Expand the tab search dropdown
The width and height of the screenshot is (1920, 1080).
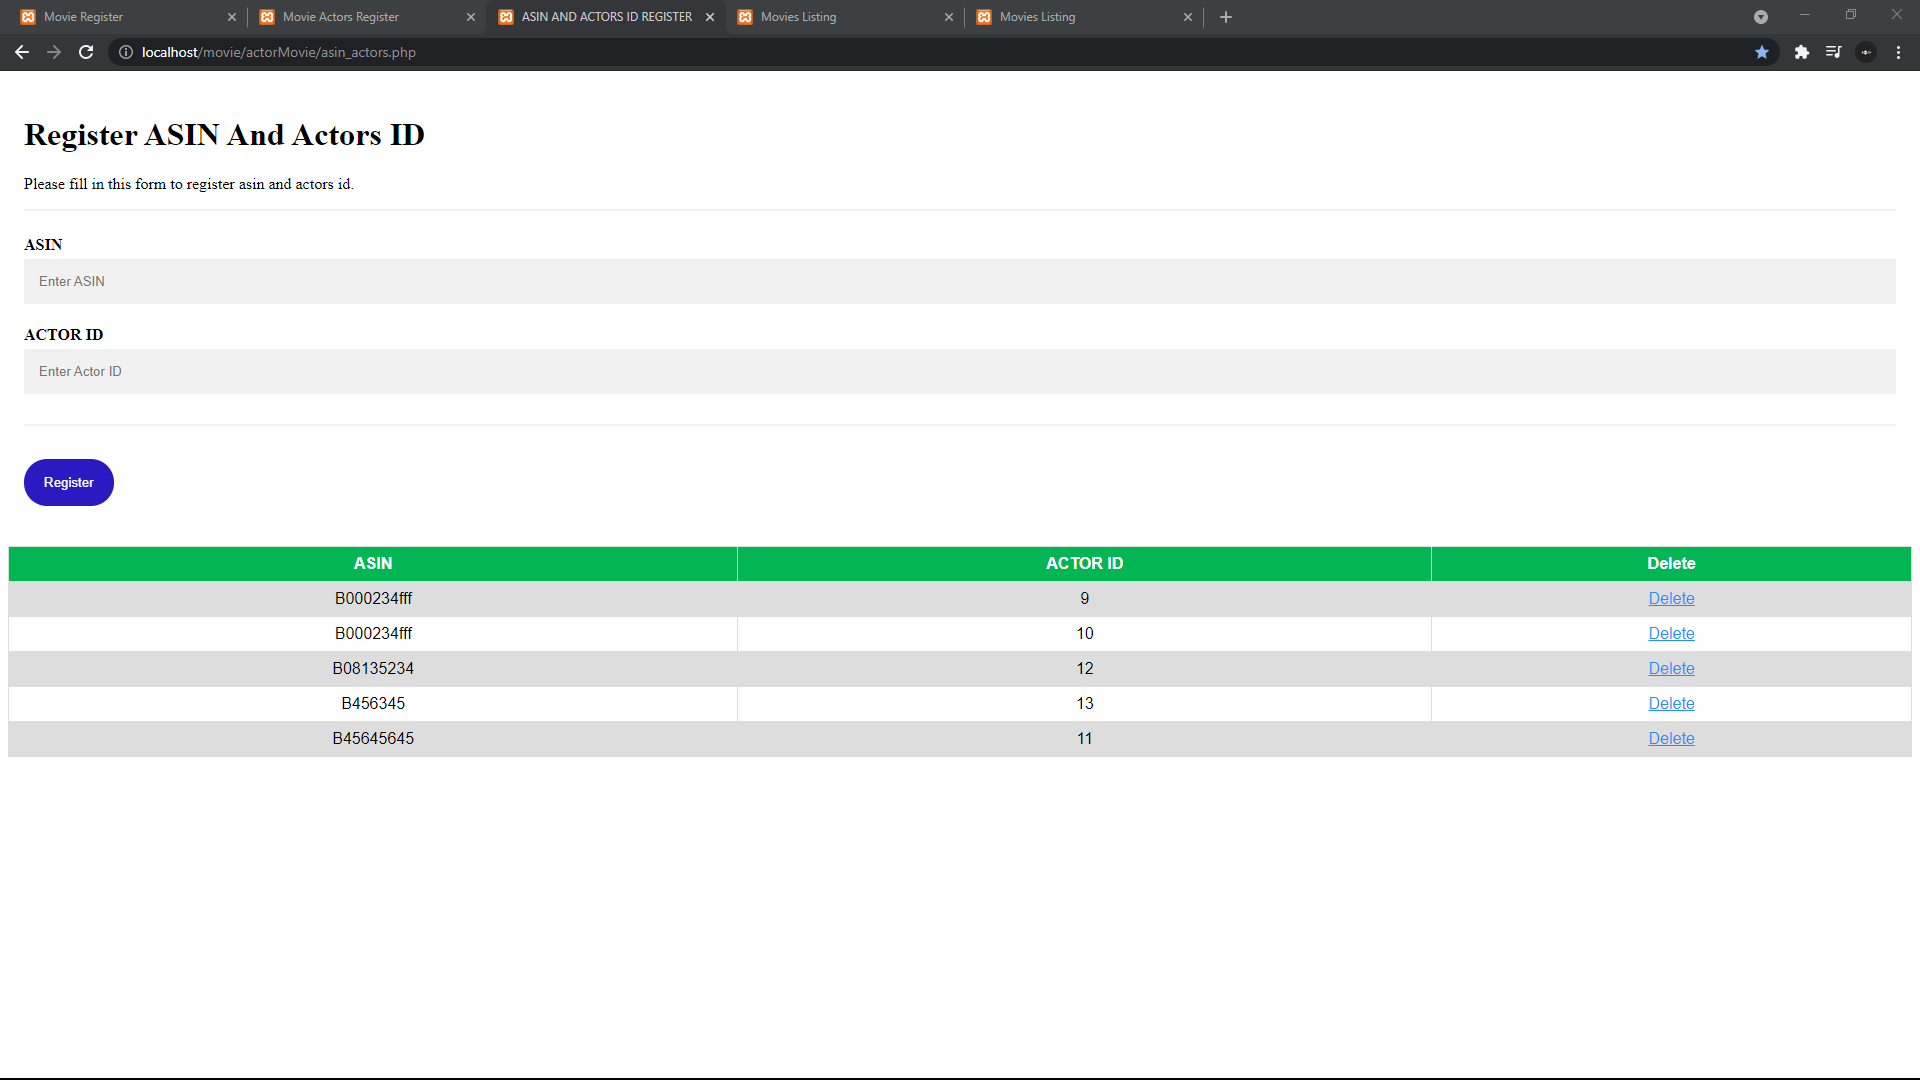1761,17
